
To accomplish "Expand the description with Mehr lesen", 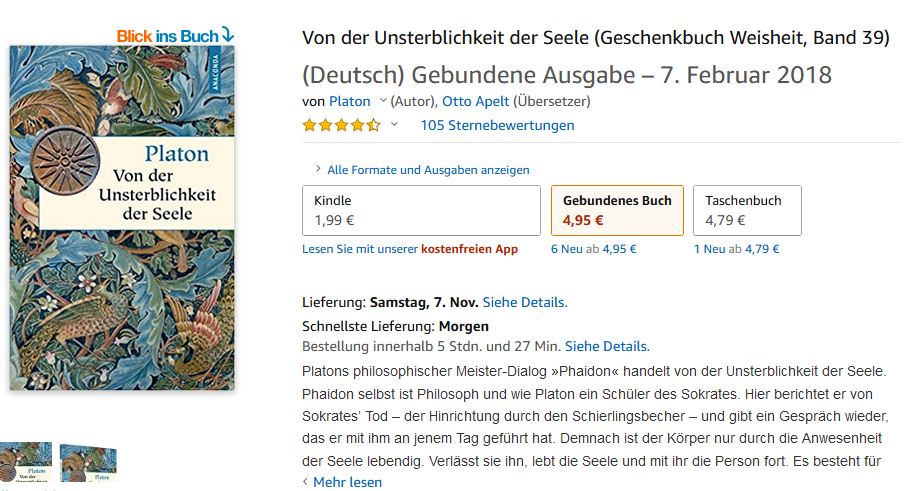I will 347,482.
